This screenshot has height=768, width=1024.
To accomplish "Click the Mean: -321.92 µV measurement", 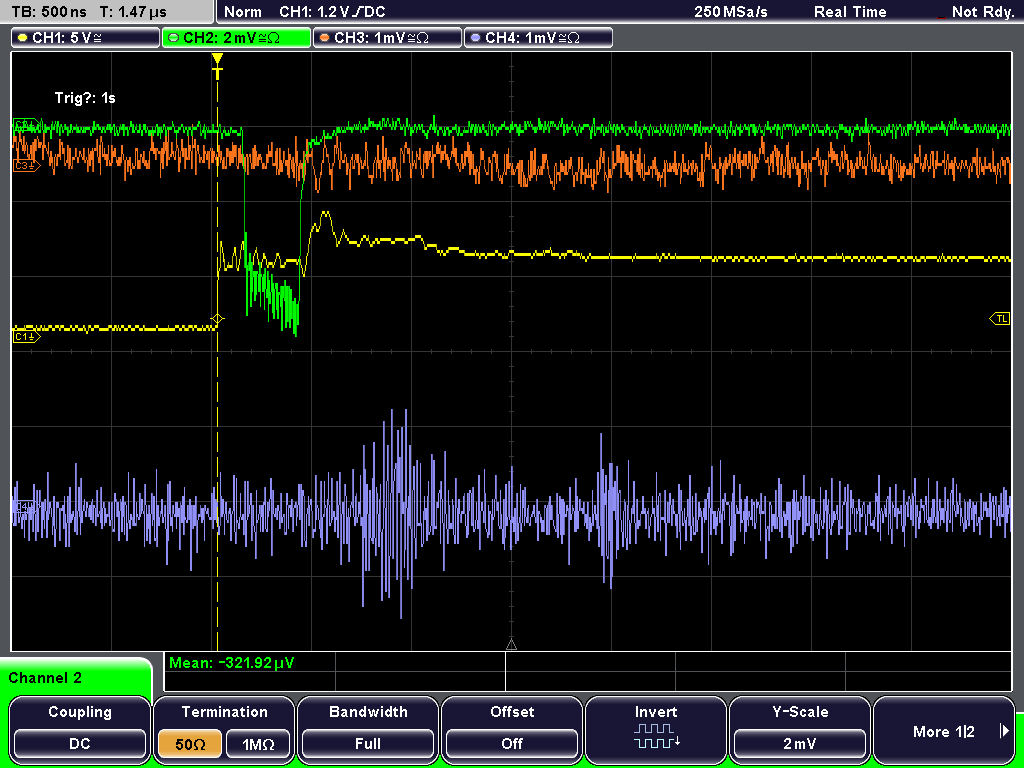I will coord(232,663).
